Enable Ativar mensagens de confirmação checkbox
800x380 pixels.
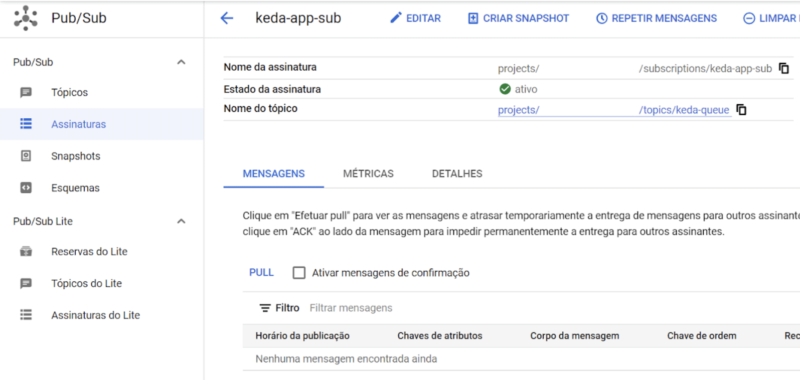[299, 273]
